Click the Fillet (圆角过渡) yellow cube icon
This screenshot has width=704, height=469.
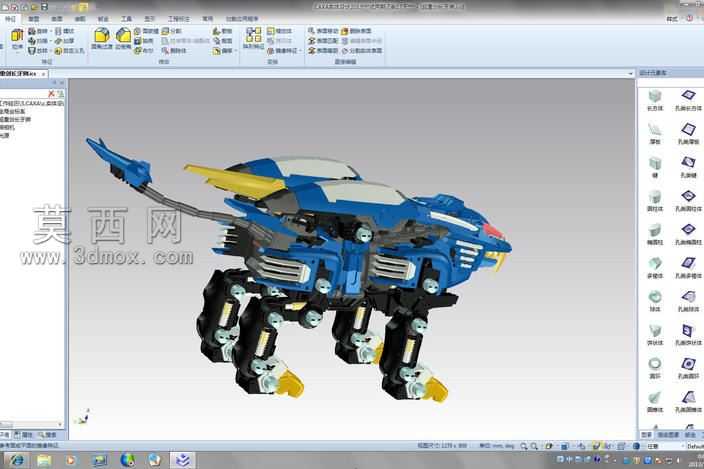102,35
